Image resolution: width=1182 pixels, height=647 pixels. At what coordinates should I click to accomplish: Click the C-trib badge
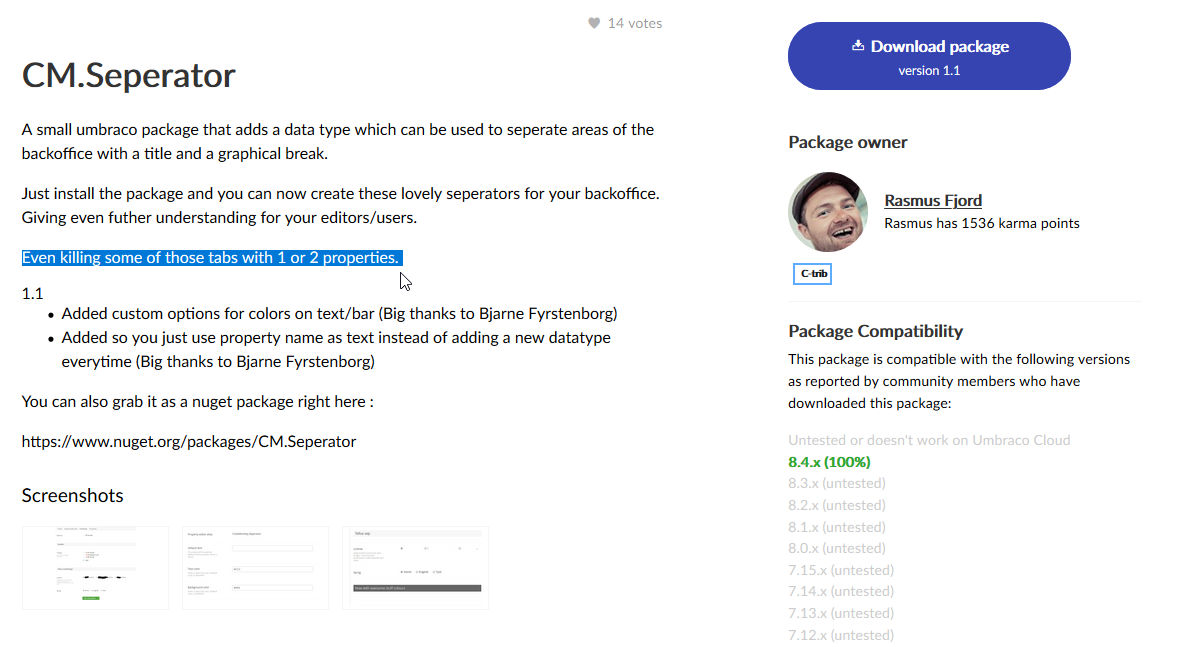click(x=812, y=274)
